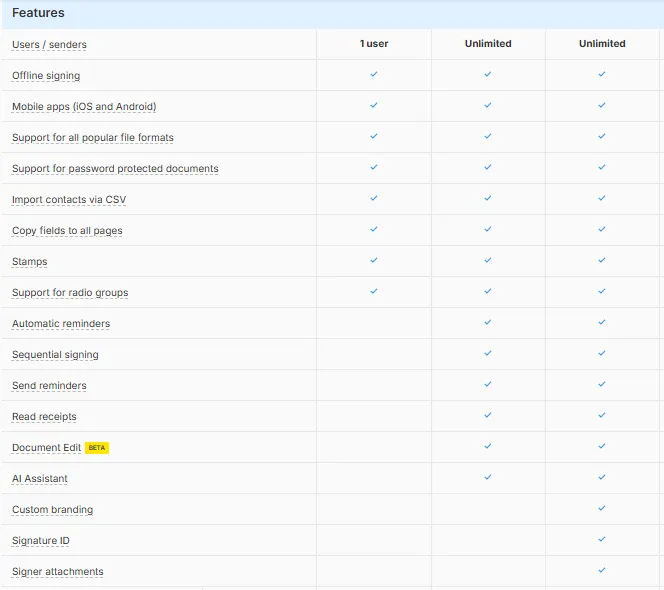The height and width of the screenshot is (590, 664).
Task: Click radio groups checkmark in 1 user column
Action: (374, 291)
